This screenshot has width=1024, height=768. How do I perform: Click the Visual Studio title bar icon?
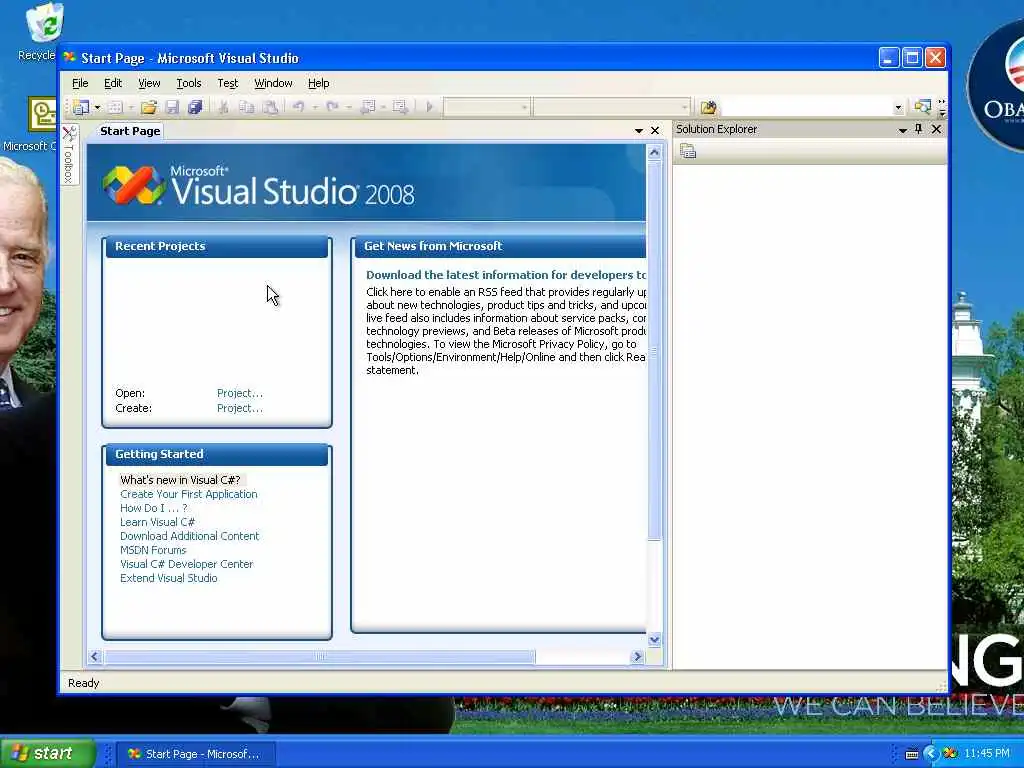click(70, 57)
